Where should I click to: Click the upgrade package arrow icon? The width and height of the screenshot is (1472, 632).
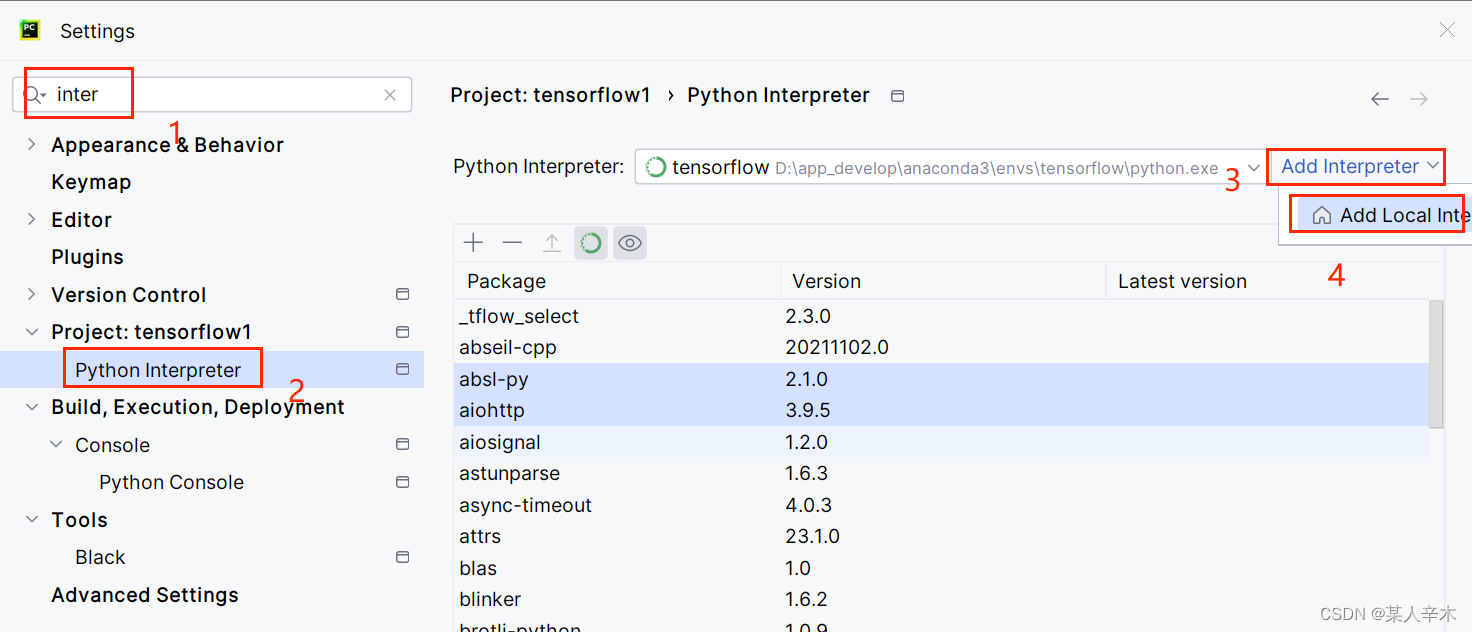click(551, 243)
